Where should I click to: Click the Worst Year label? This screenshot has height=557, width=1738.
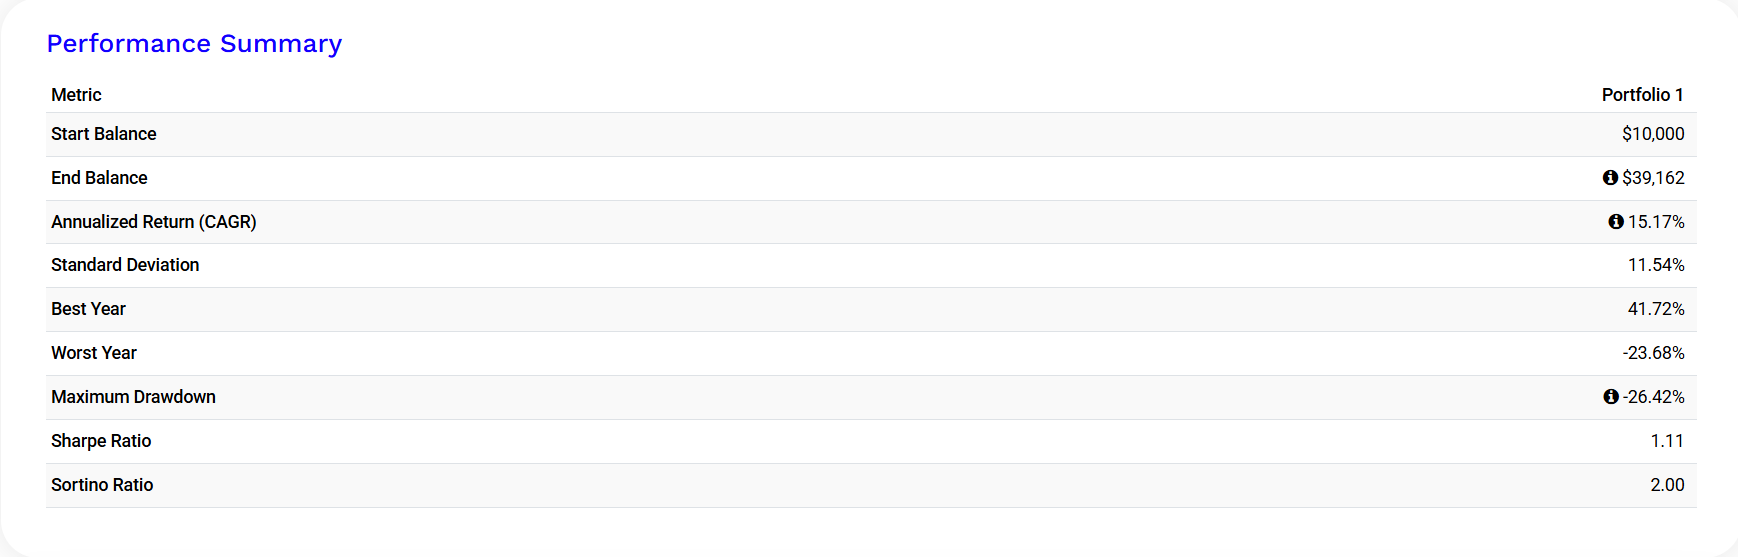pyautogui.click(x=94, y=353)
